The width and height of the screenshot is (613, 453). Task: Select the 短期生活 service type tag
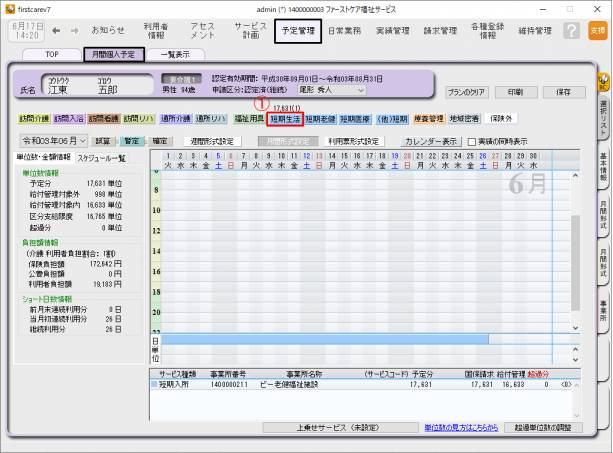(285, 118)
